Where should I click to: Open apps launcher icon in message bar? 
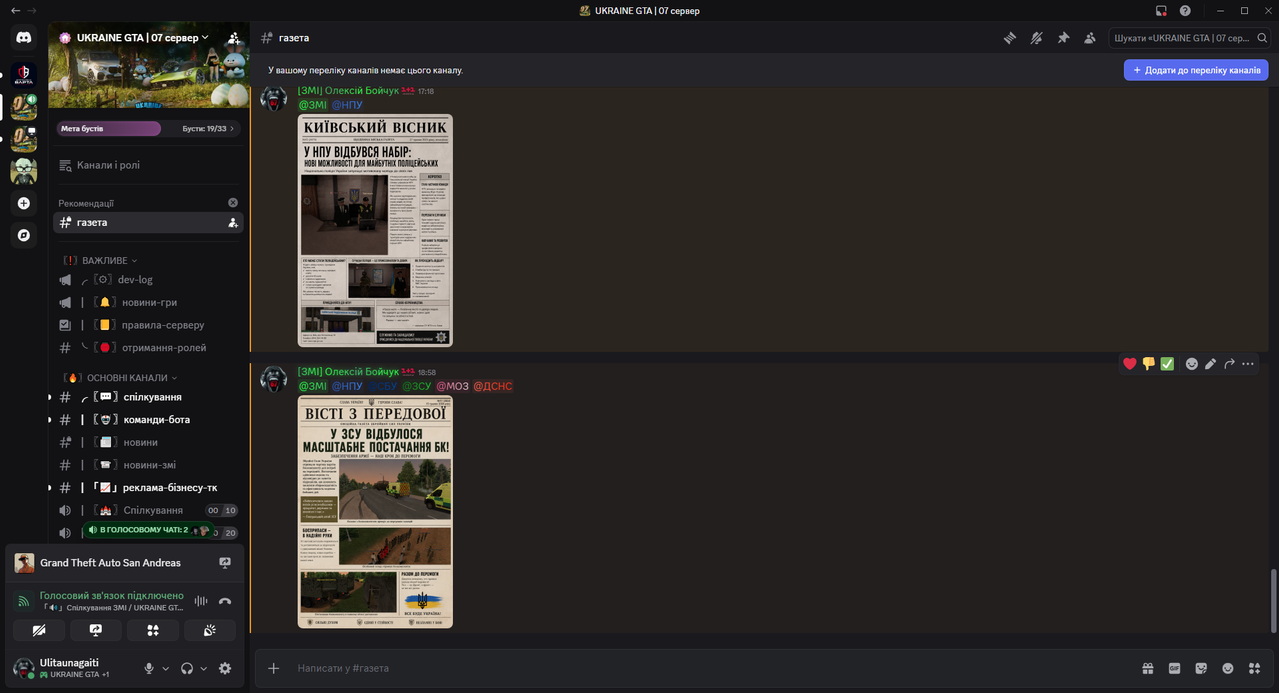[x=1254, y=668]
